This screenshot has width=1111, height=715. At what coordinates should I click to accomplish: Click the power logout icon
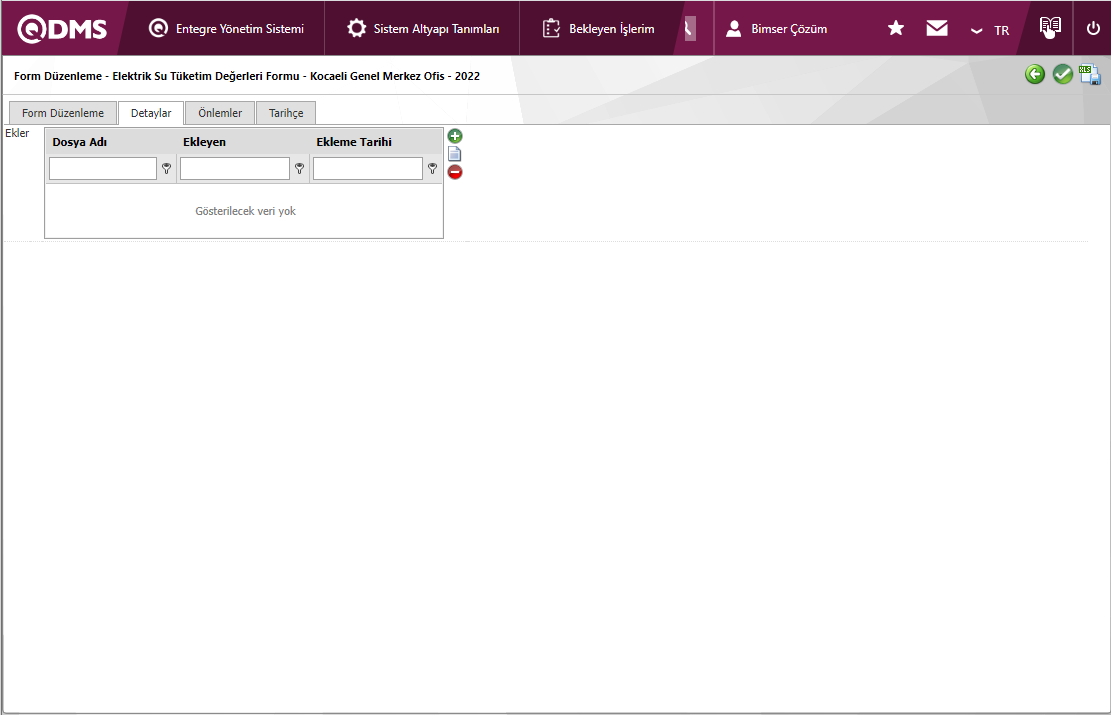tap(1093, 29)
